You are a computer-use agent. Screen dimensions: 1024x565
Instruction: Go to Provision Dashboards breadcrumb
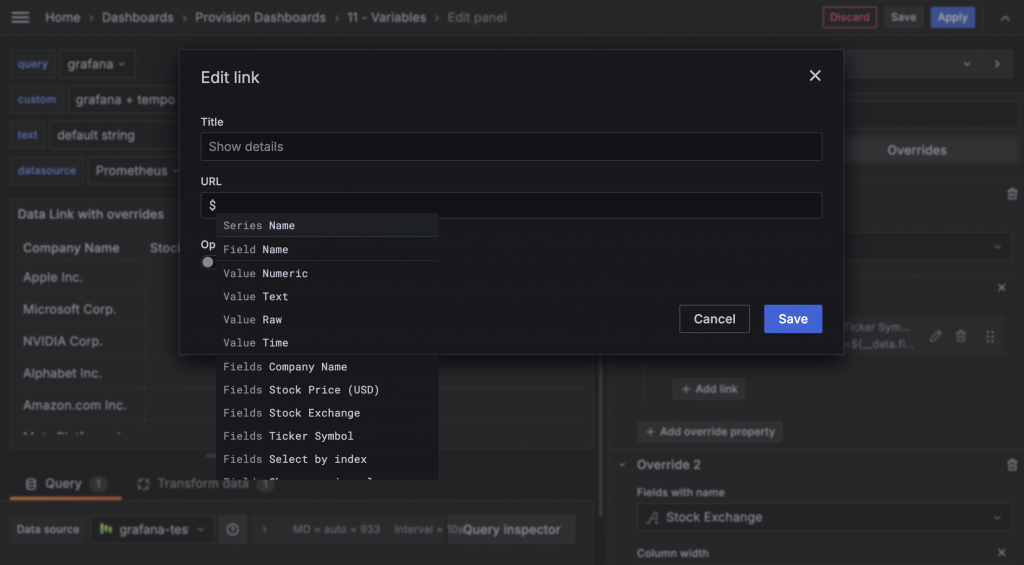(260, 18)
